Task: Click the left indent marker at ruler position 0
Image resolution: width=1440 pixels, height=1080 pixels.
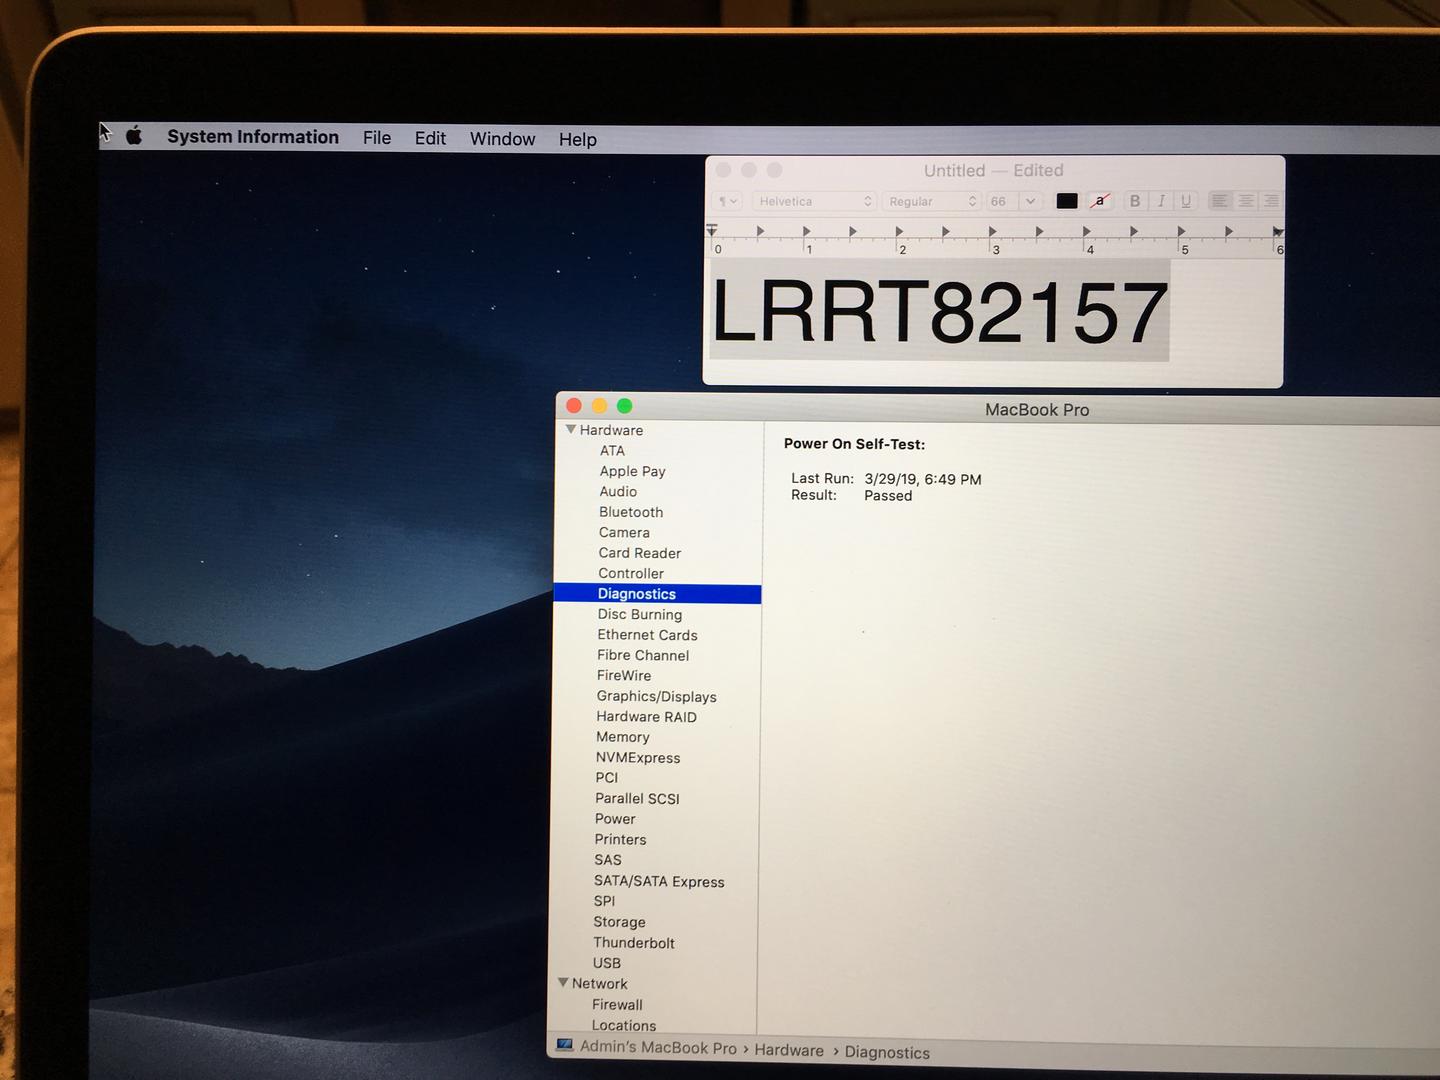Action: (712, 230)
